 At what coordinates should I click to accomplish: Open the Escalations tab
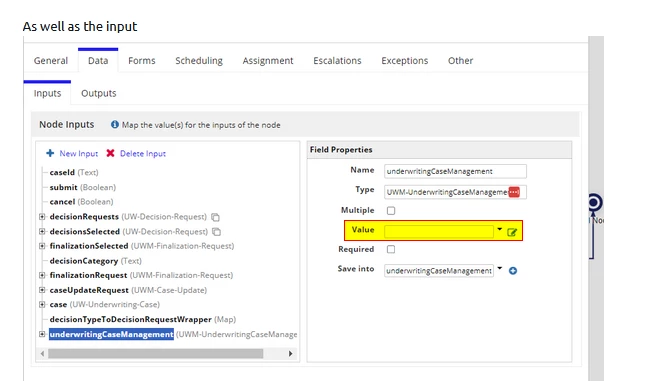coord(337,61)
